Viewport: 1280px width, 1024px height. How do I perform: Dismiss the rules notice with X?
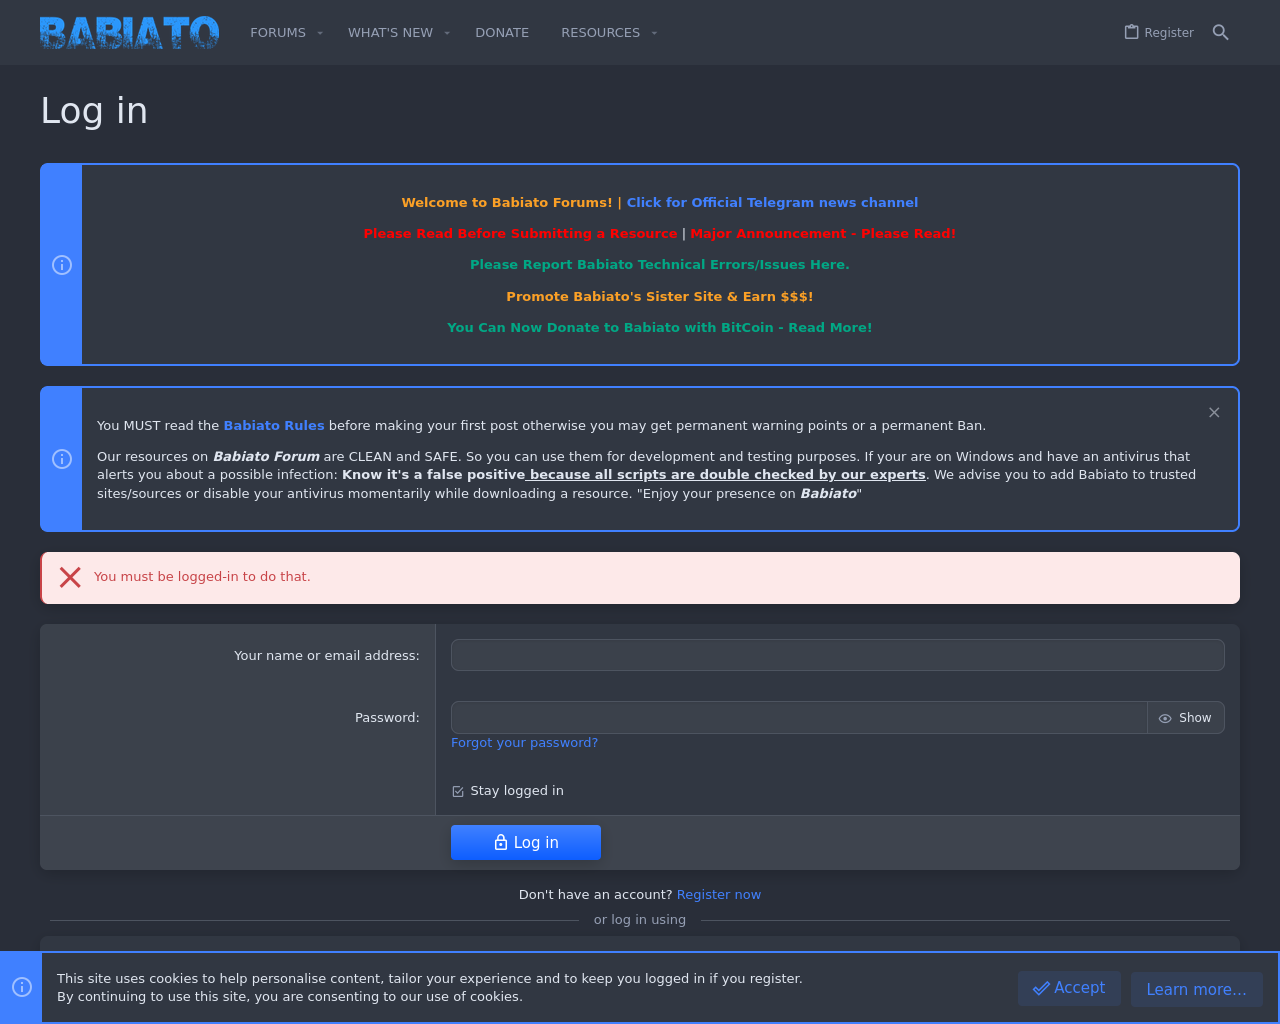click(1214, 412)
